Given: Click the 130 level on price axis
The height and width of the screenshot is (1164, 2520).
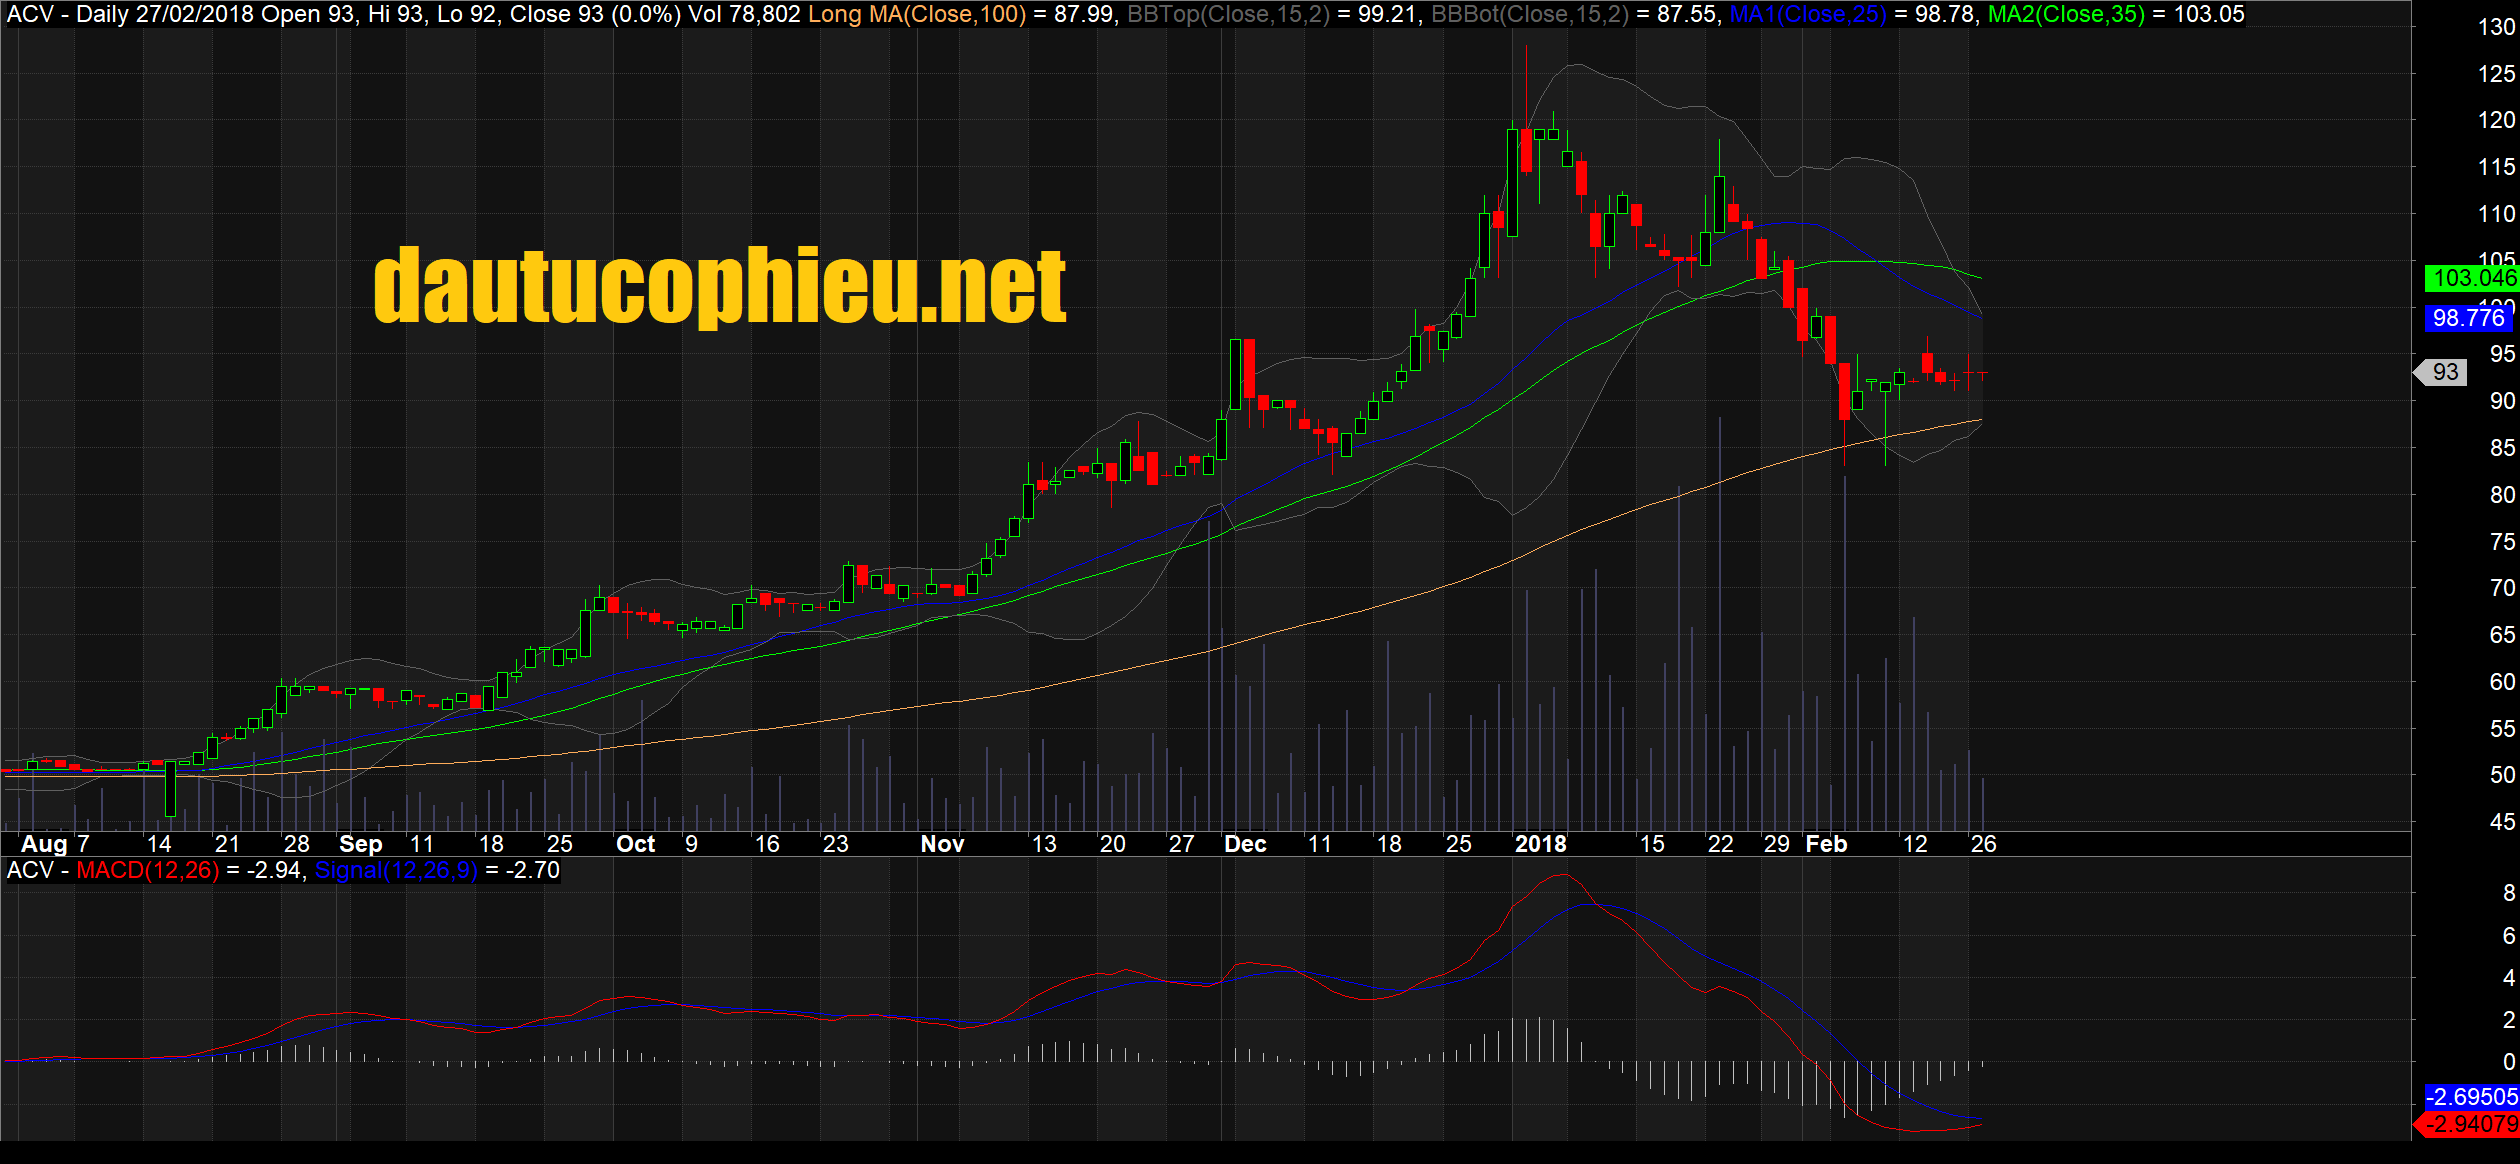Looking at the screenshot, I should 2496,27.
